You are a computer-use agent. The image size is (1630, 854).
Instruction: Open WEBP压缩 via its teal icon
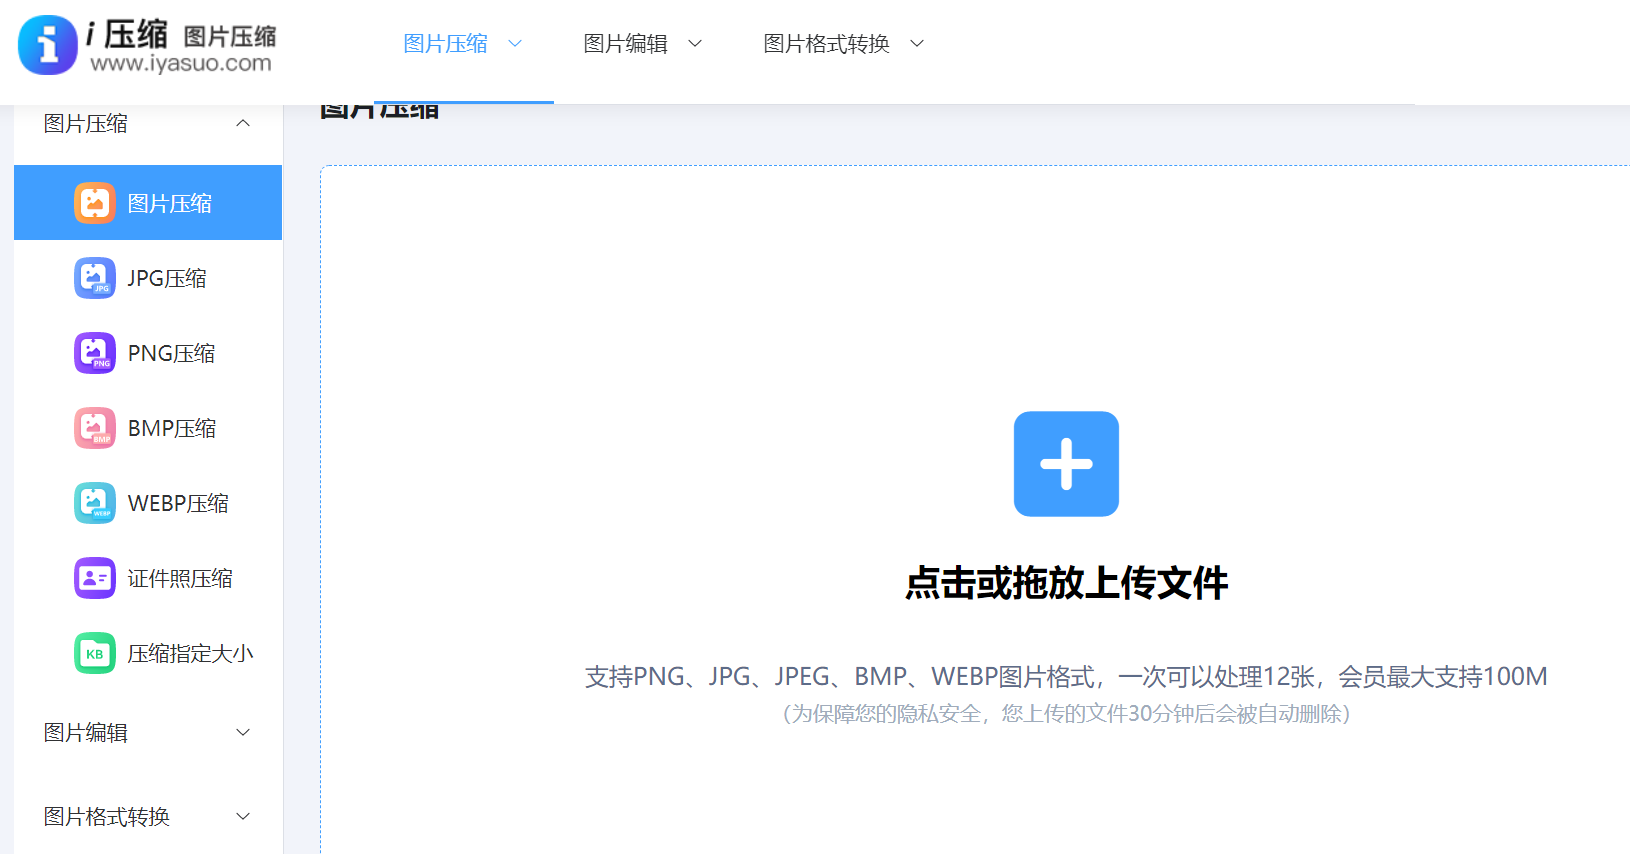(94, 503)
